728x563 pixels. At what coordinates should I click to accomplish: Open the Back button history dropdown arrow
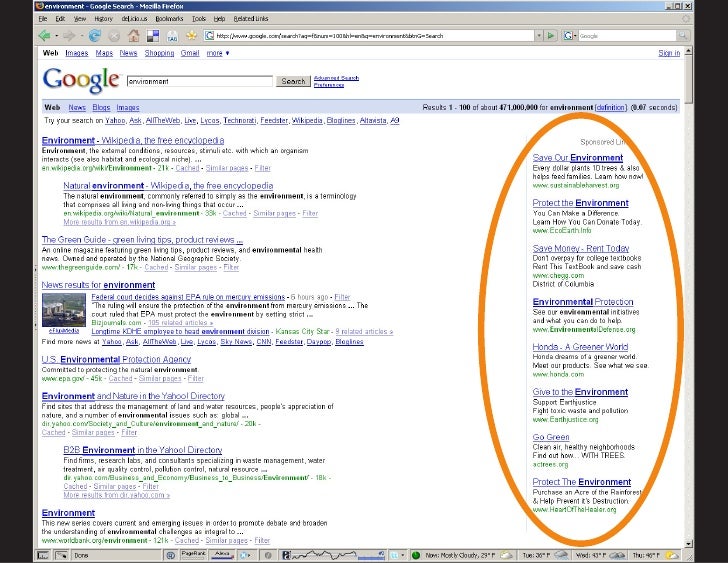point(57,36)
